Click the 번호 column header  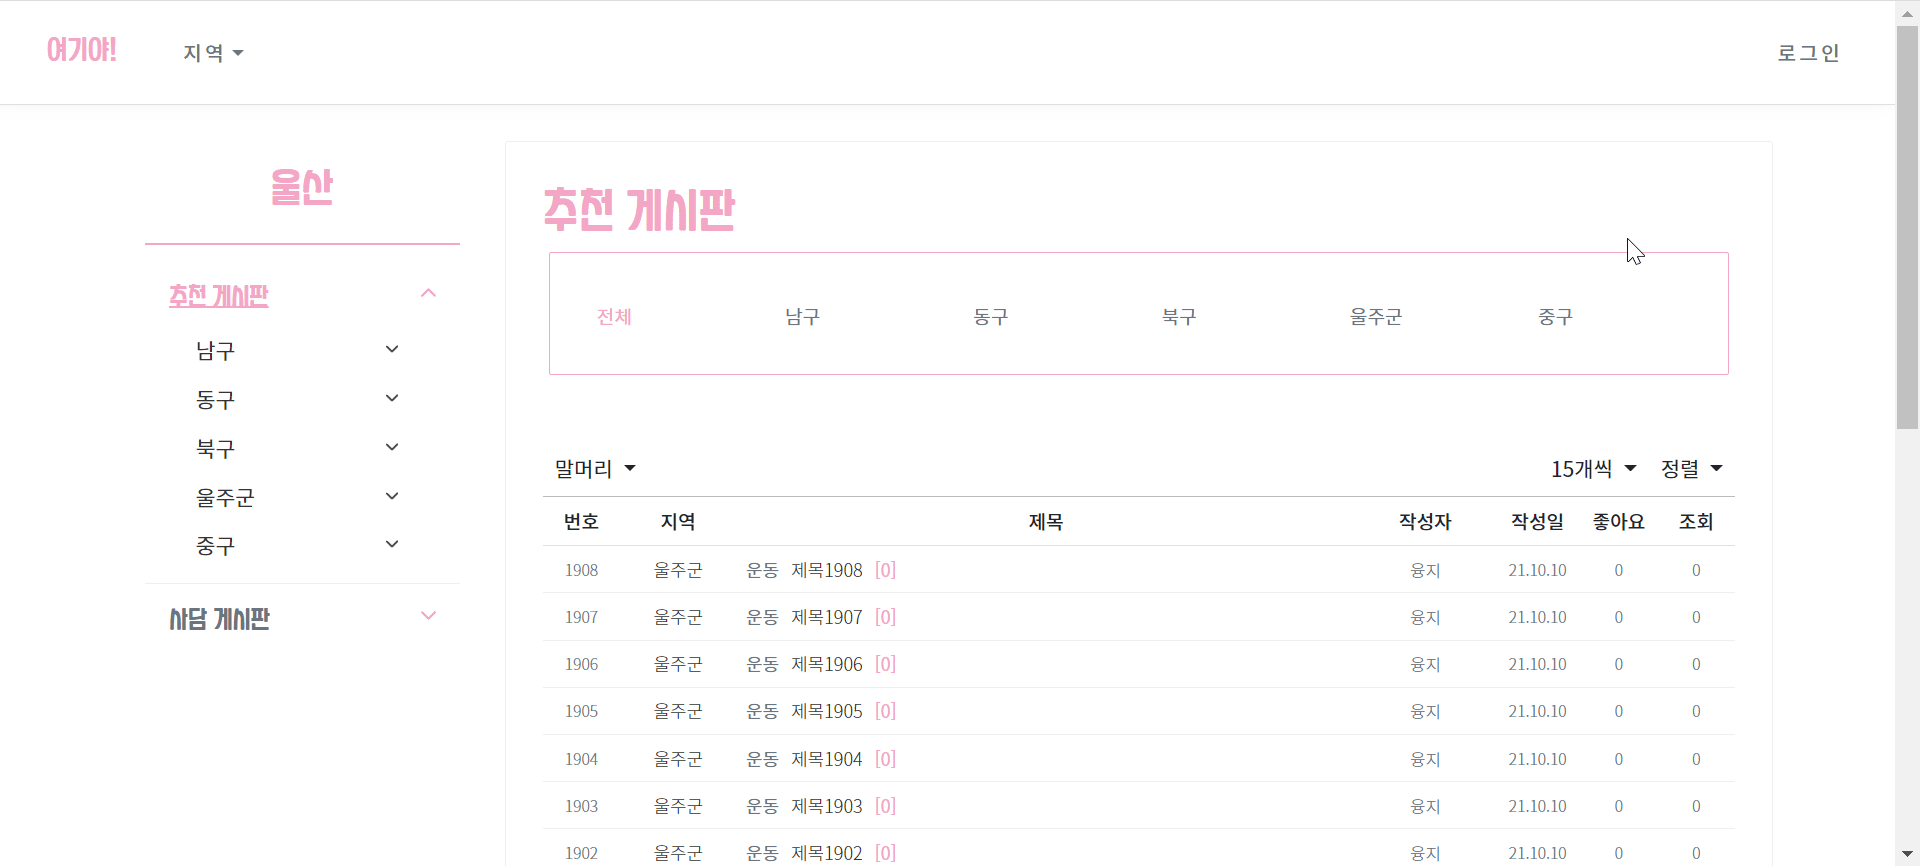581,522
